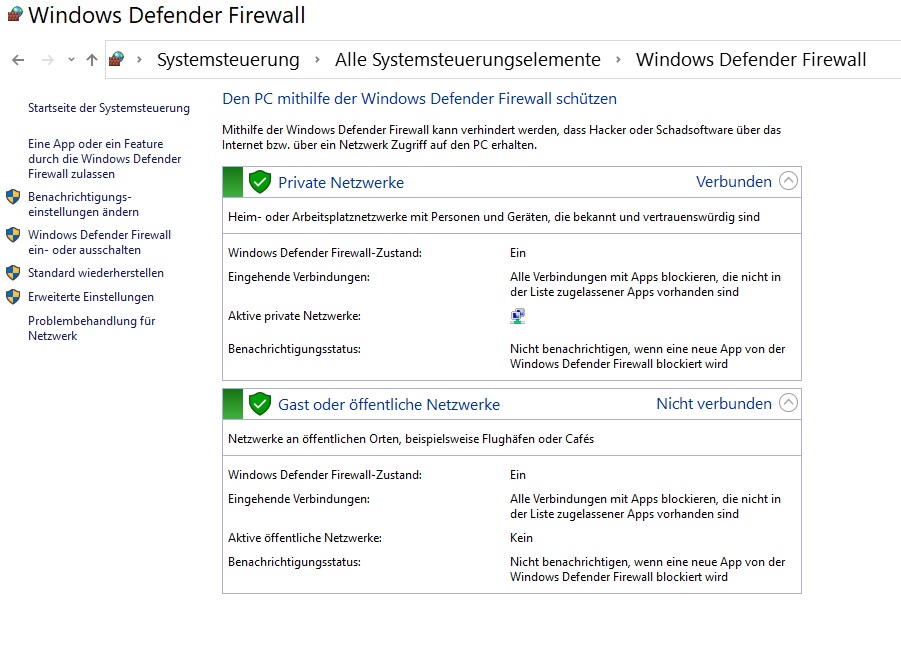Open Problembehandlung für Netzwerk
Image resolution: width=901 pixels, height=650 pixels.
pos(91,328)
